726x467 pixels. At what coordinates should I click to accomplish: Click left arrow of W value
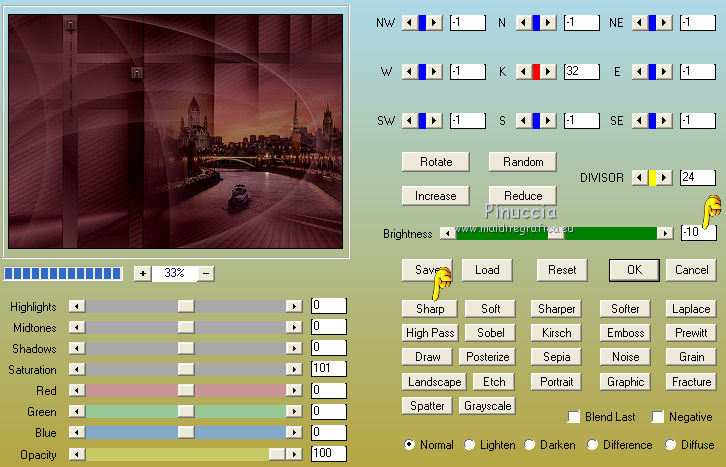pyautogui.click(x=409, y=72)
